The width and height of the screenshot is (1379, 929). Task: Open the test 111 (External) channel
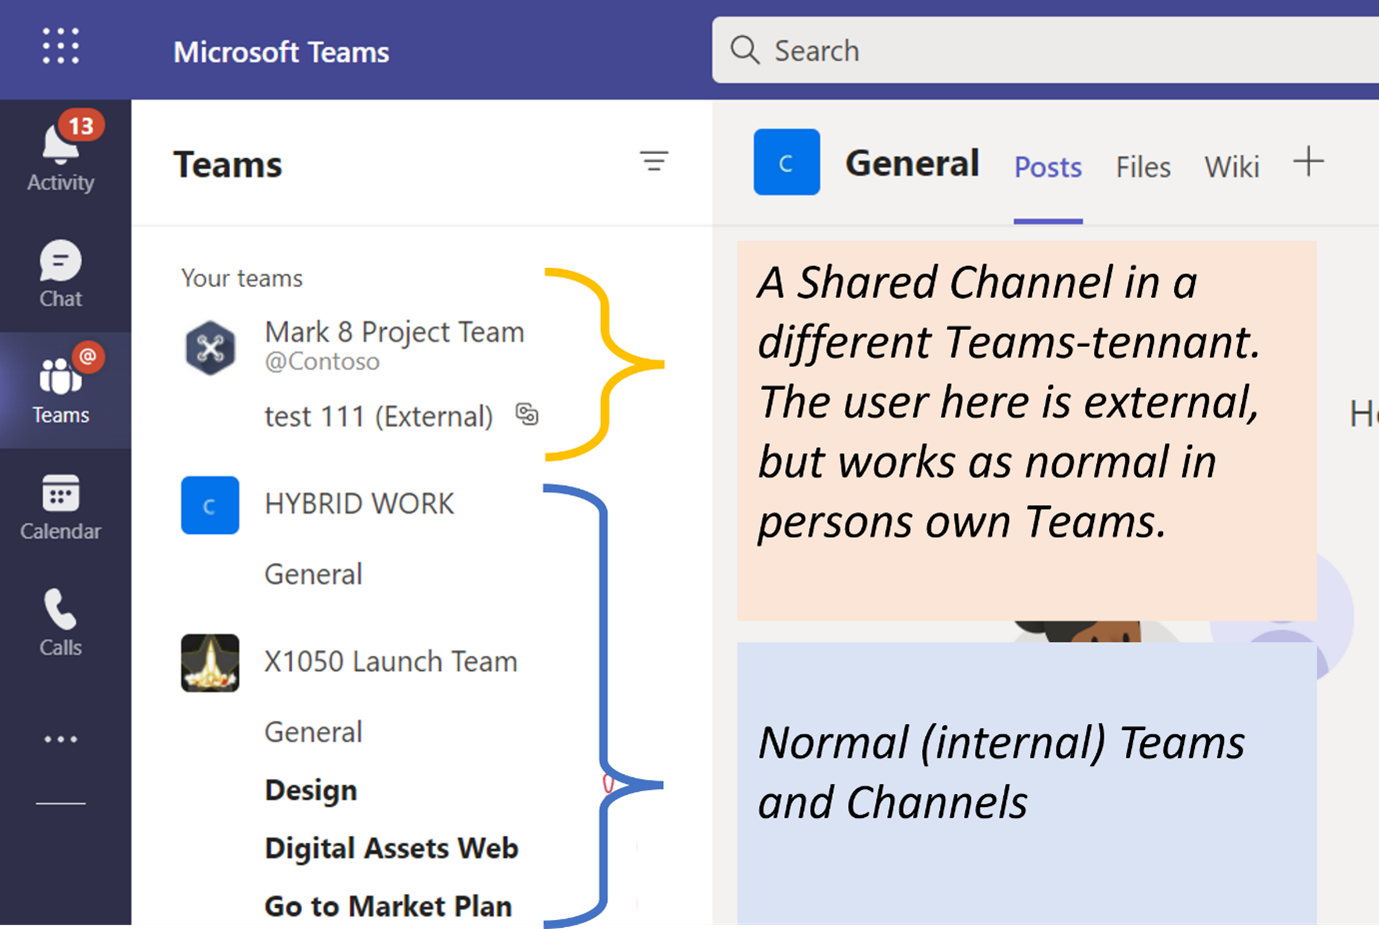tap(378, 416)
